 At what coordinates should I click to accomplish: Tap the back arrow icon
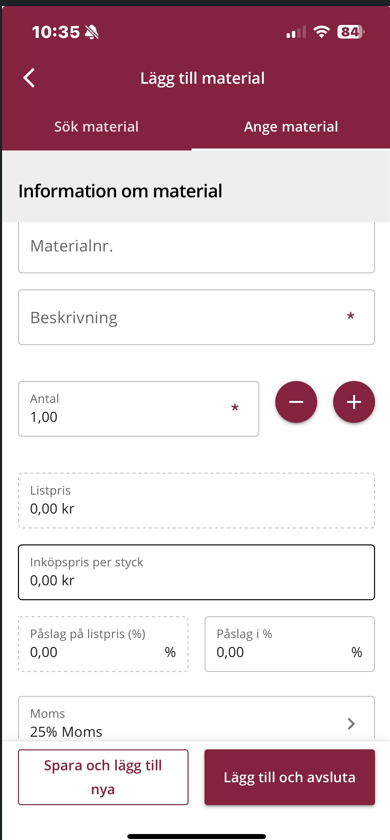click(29, 78)
